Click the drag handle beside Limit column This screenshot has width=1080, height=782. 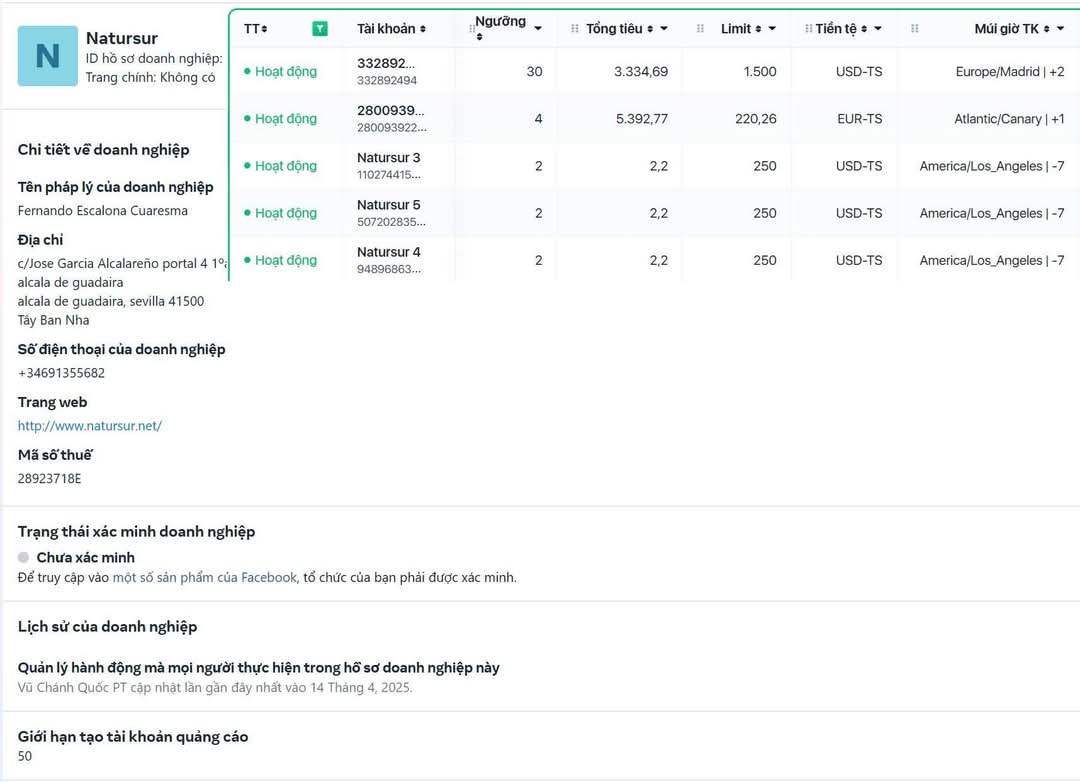(x=700, y=28)
